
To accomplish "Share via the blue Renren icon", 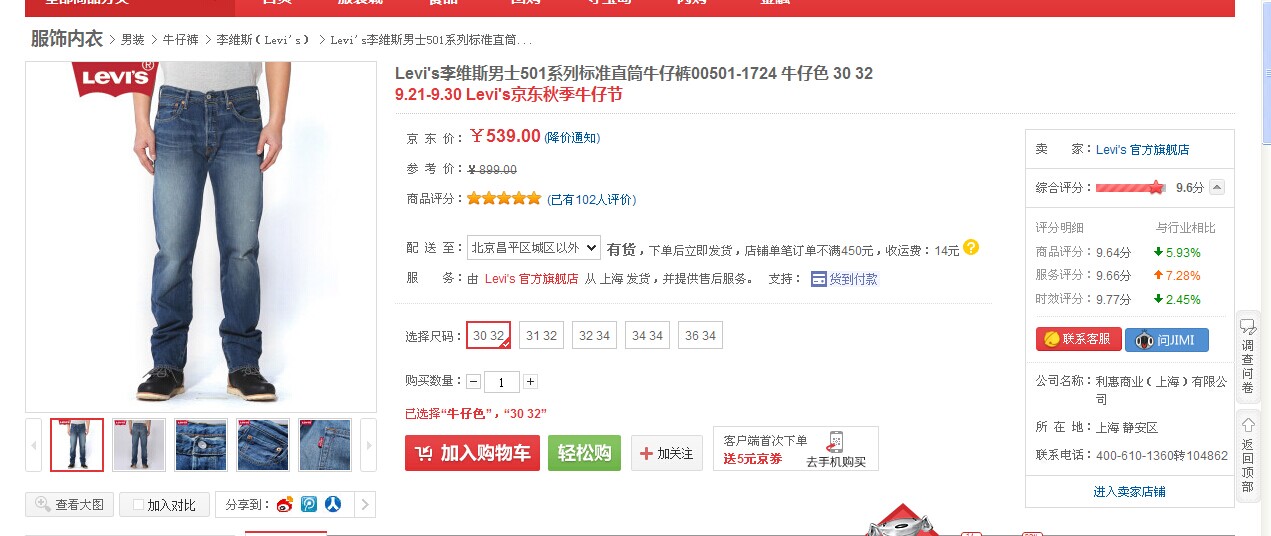I will point(333,504).
